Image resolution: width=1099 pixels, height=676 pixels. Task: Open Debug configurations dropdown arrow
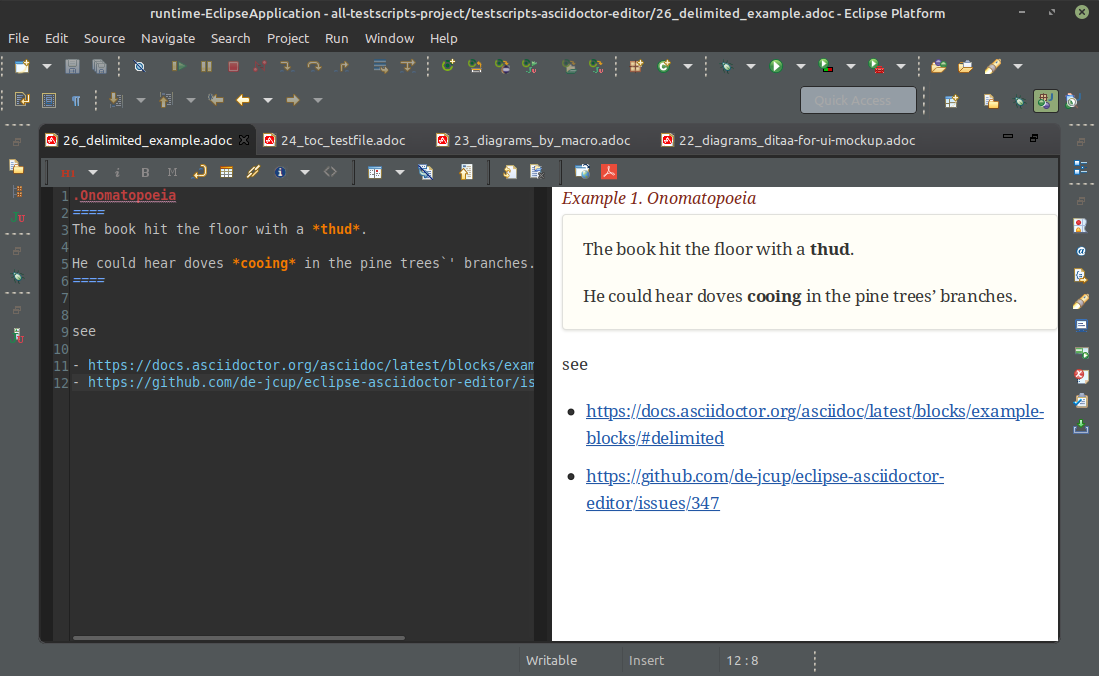(751, 67)
